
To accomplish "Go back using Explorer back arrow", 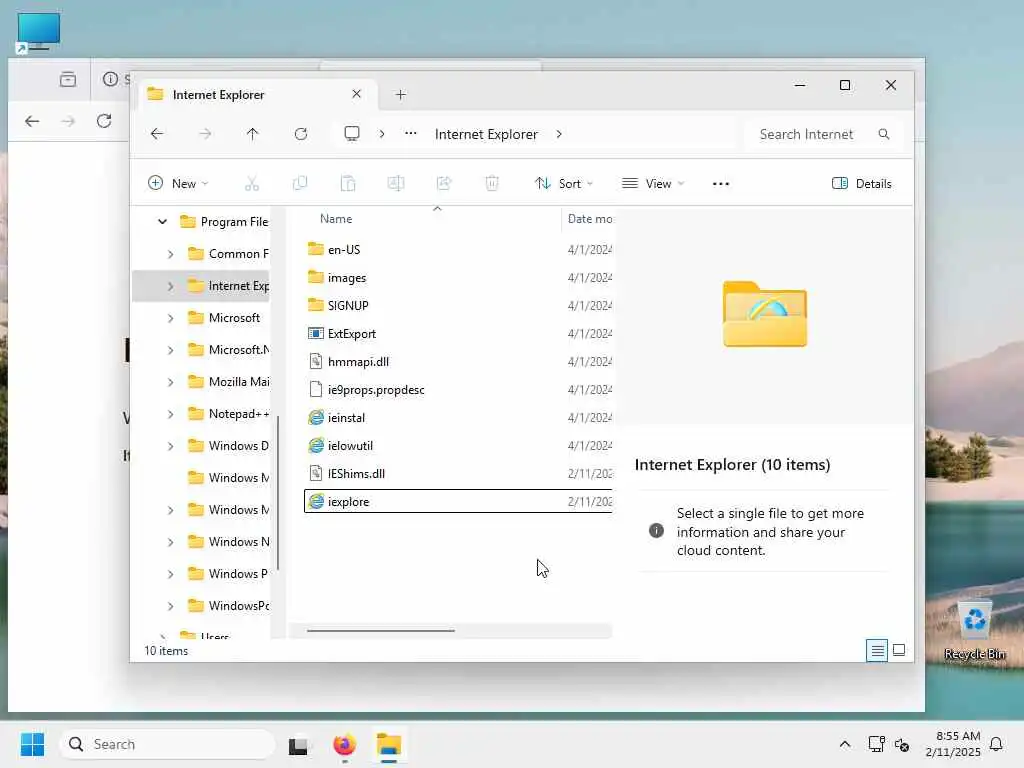I will click(x=157, y=134).
